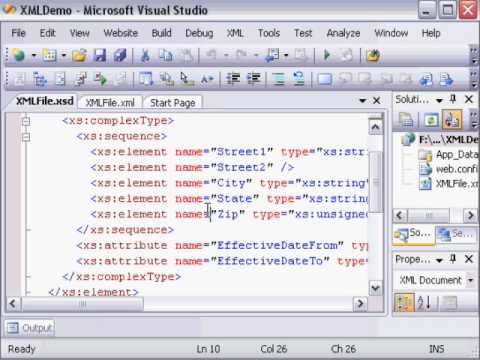Open the Add New Item dropdown arrow
The width and height of the screenshot is (480, 360).
(64, 55)
